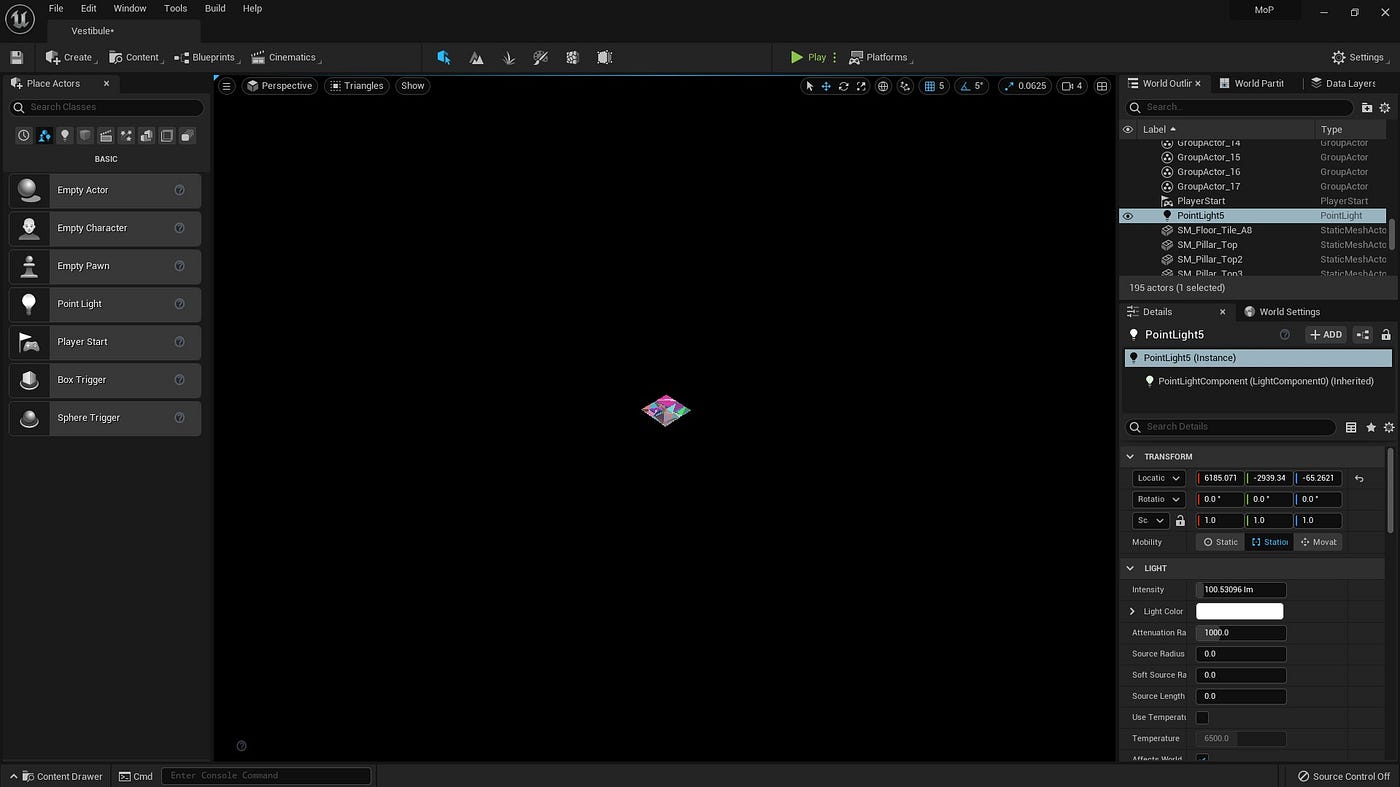Open World Outliner settings gear
Image resolution: width=1400 pixels, height=787 pixels.
coord(1385,107)
